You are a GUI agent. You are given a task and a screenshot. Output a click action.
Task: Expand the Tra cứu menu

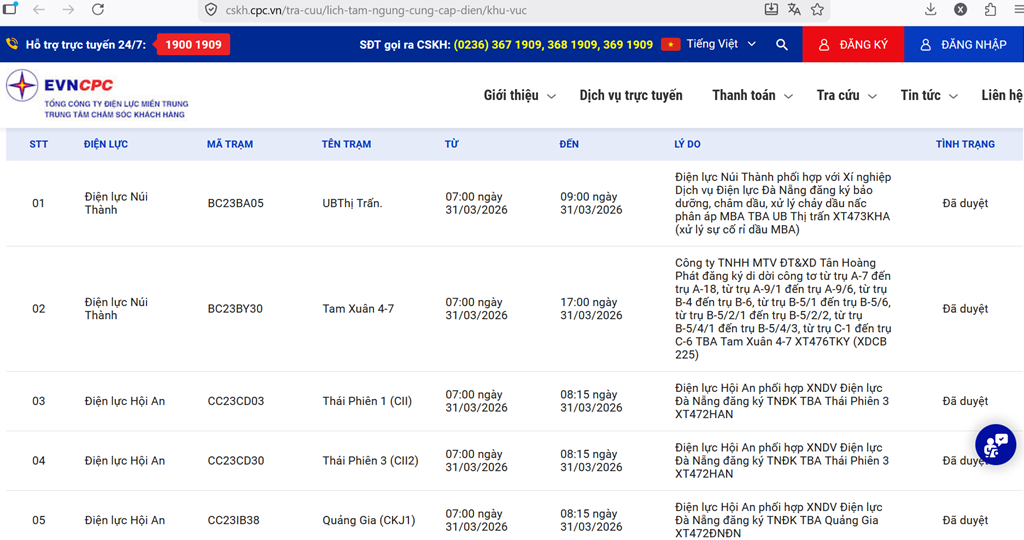coord(846,95)
